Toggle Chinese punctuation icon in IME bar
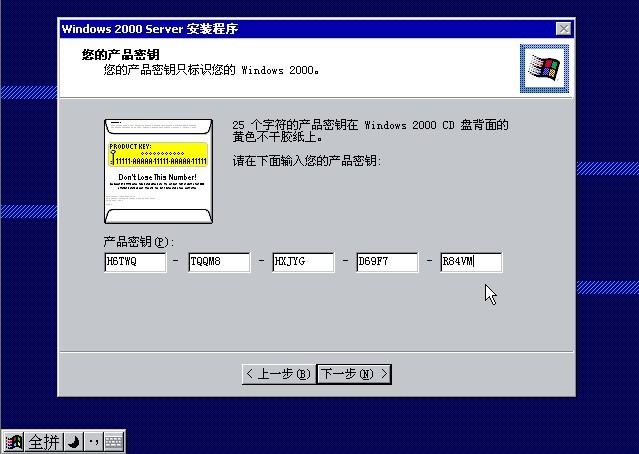Screen dimensions: 639x454 click(x=94, y=442)
